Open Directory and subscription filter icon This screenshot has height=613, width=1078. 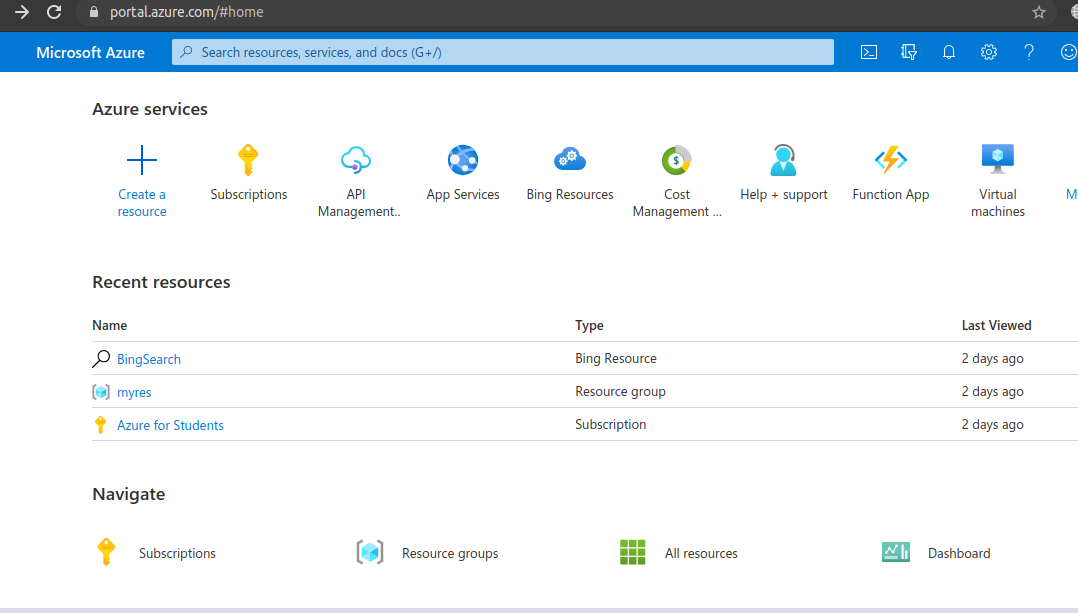(909, 52)
